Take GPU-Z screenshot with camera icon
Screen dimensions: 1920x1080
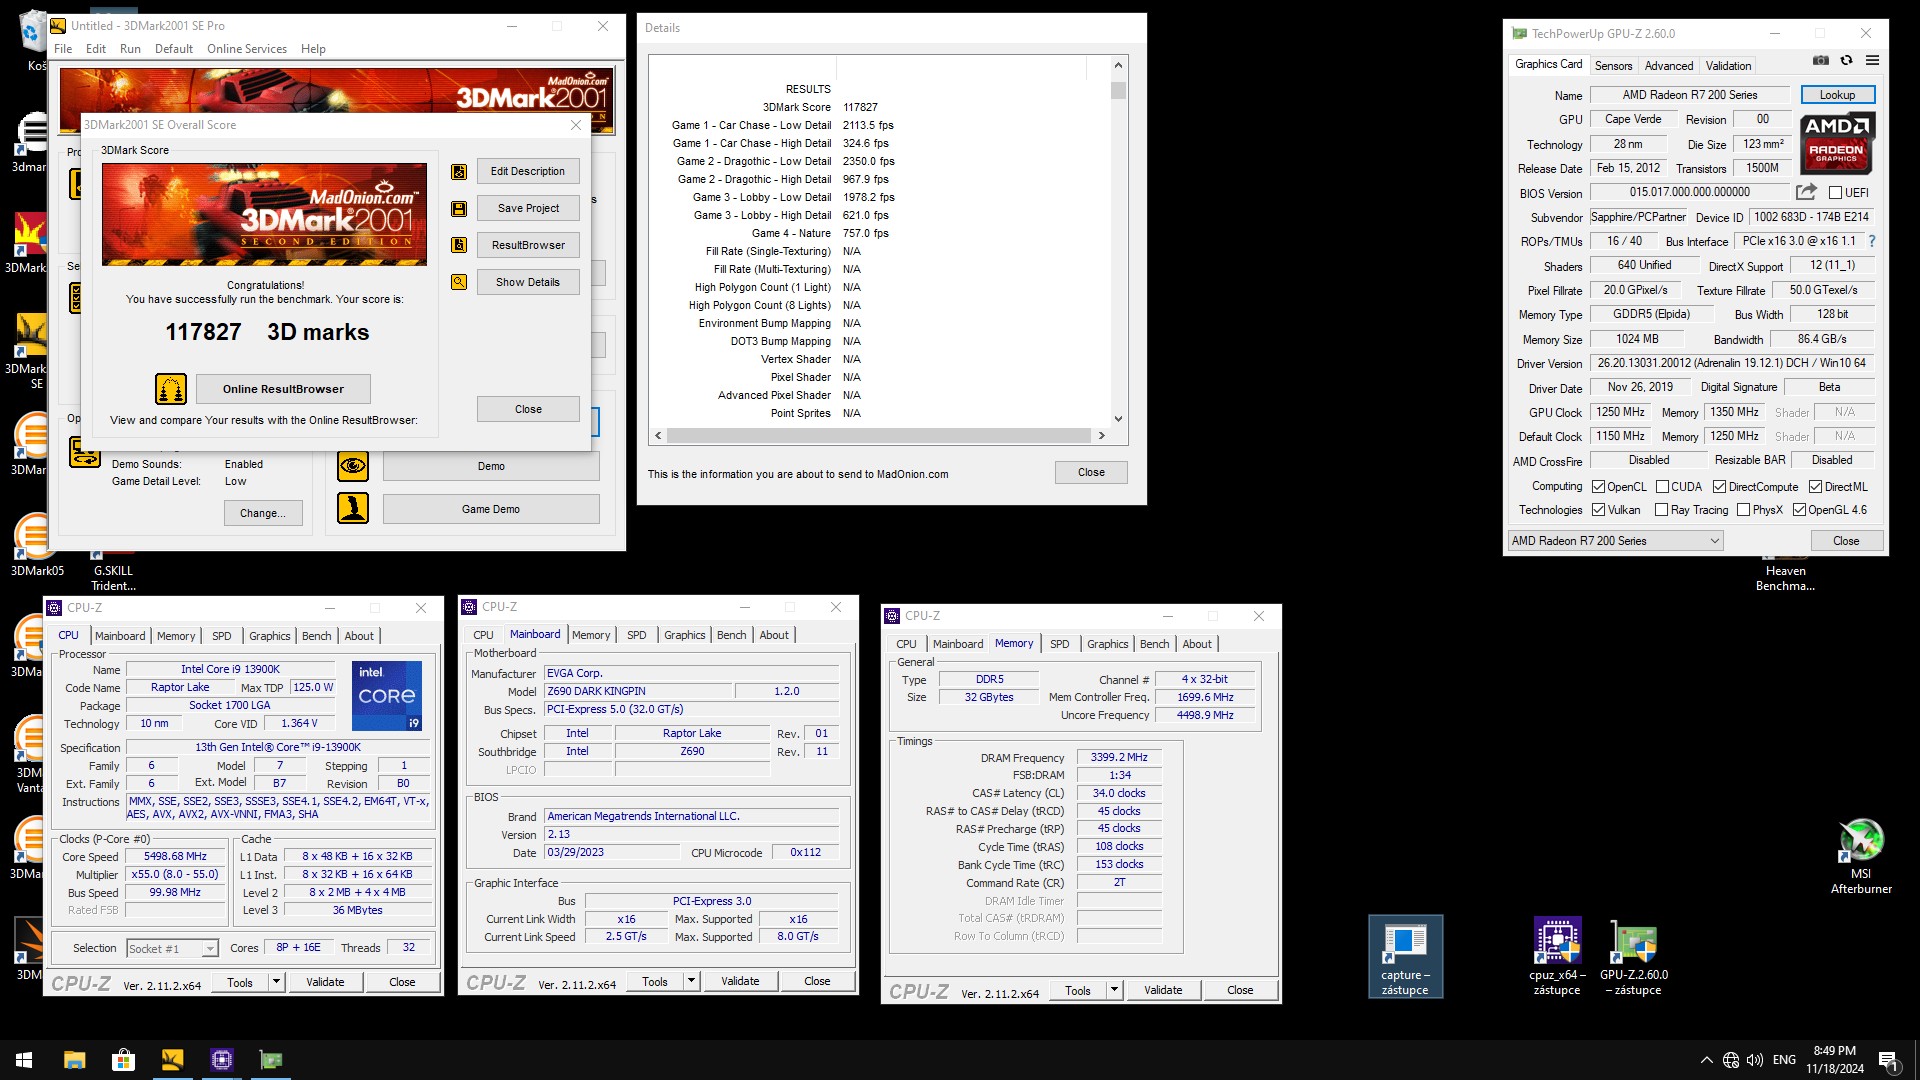1821,61
